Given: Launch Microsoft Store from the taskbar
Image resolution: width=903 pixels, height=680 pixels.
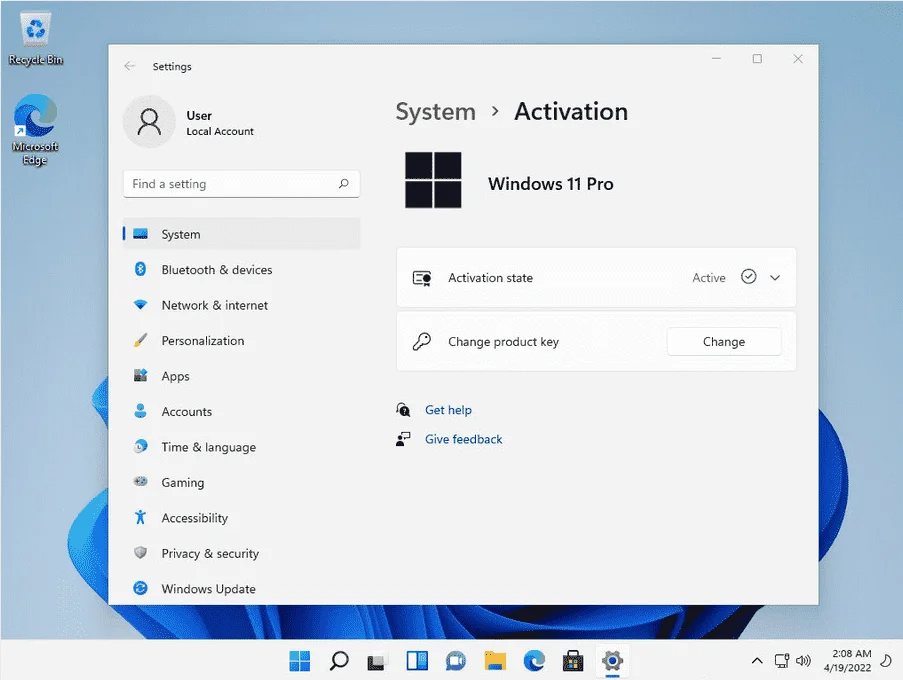Looking at the screenshot, I should 573,660.
